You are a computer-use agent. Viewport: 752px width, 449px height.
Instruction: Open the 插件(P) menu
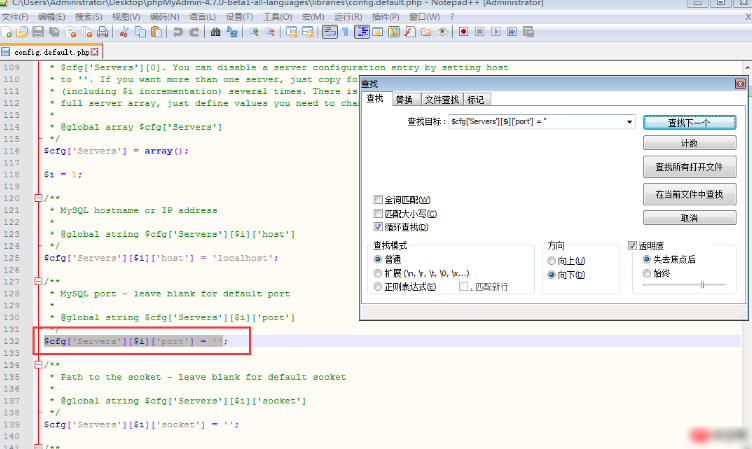coord(386,17)
